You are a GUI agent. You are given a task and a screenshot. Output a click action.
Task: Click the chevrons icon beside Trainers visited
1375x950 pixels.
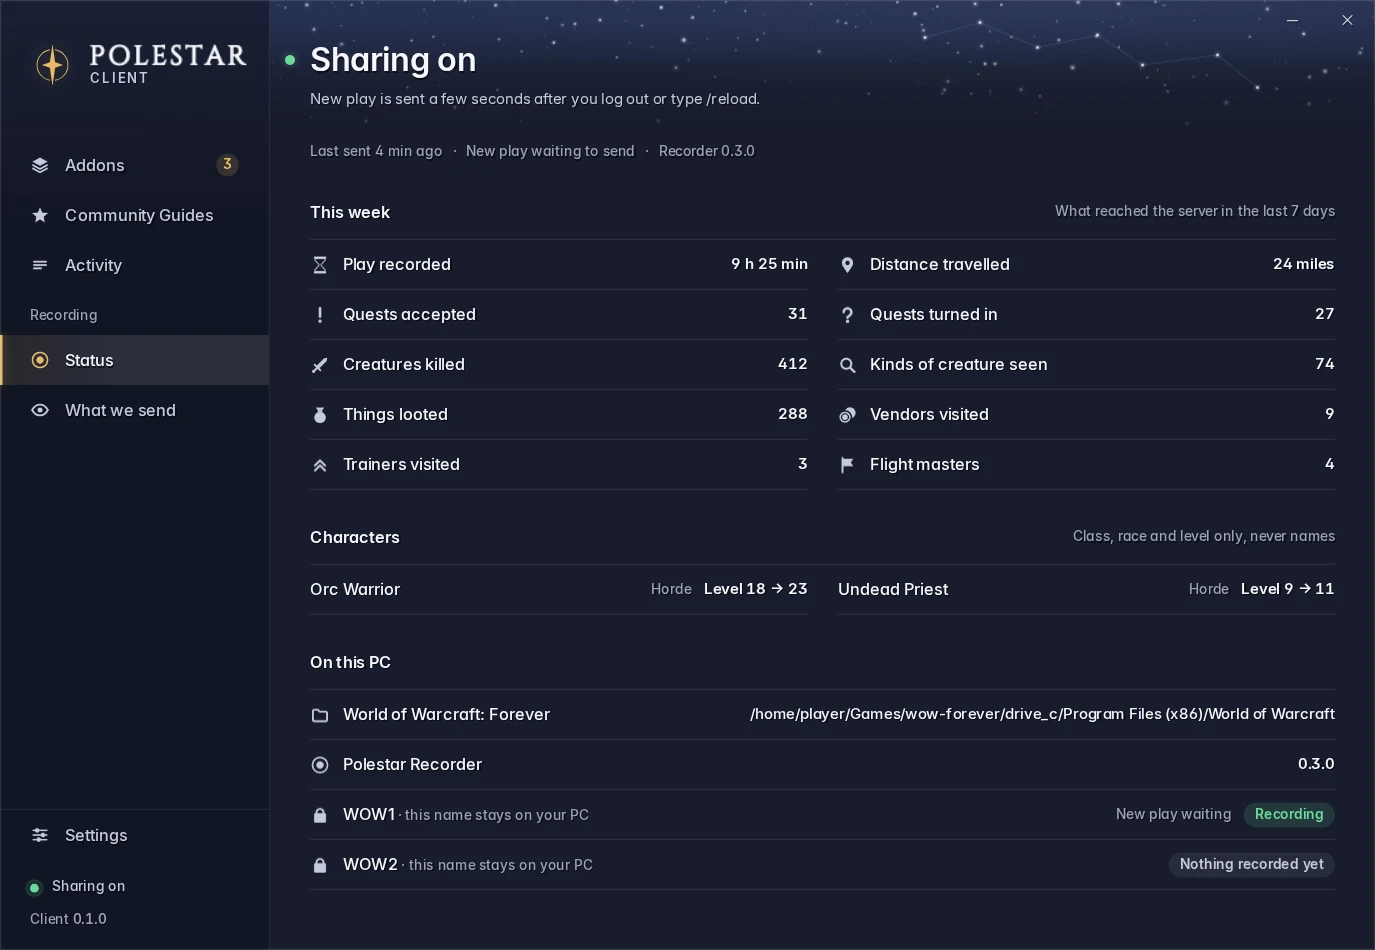[x=320, y=465]
